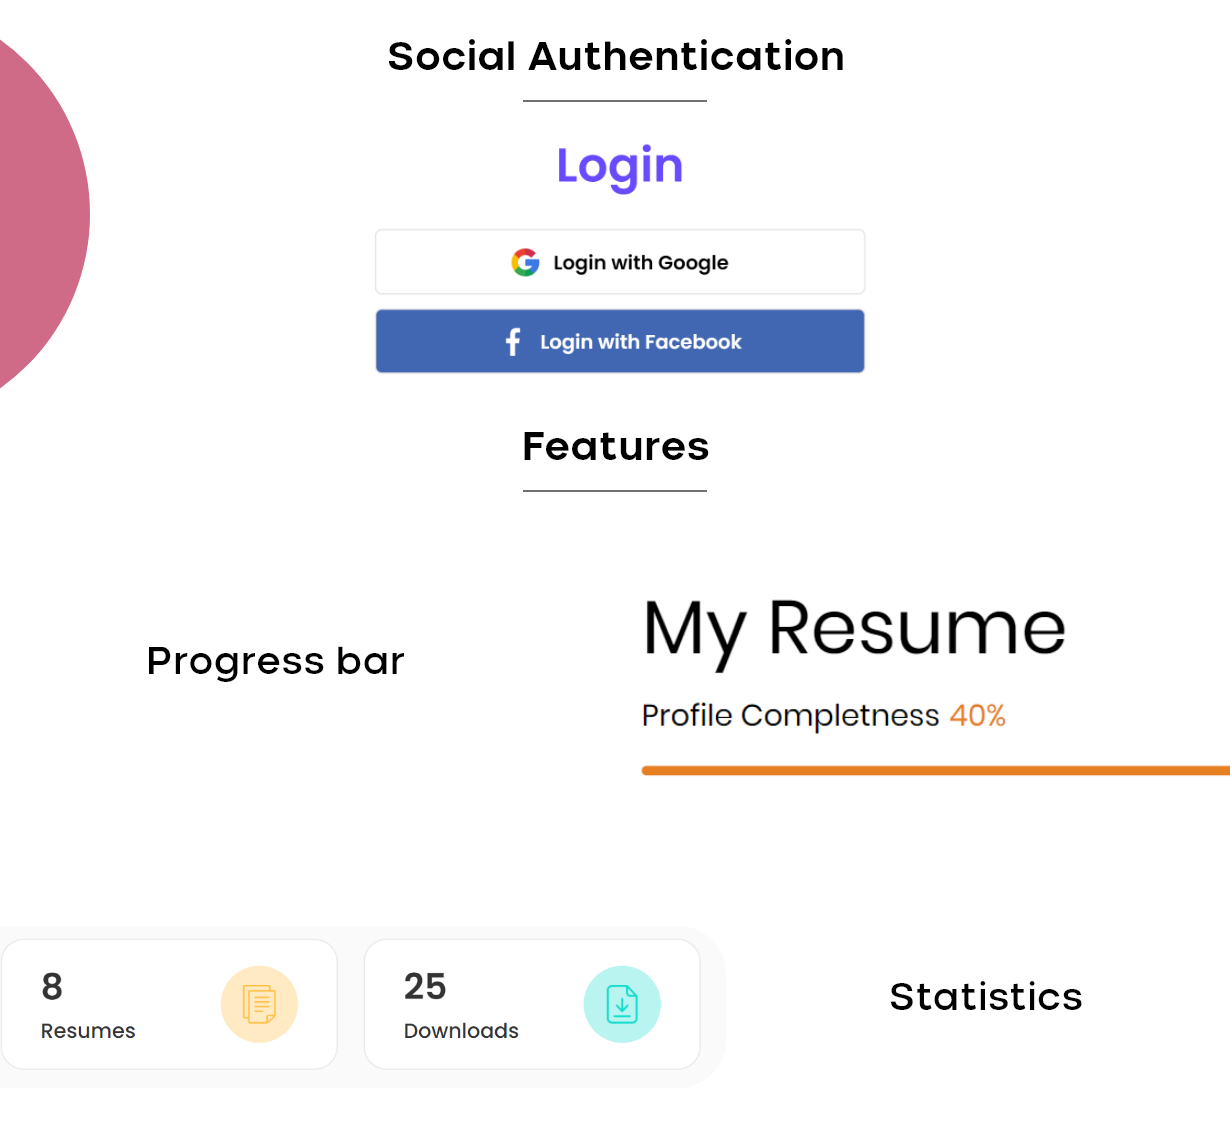Viewport: 1230px width, 1122px height.
Task: Open the 25 Downloads statistics card
Action: [532, 1004]
